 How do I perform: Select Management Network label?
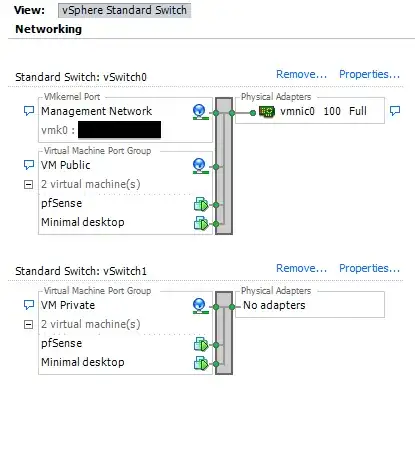[x=96, y=111]
